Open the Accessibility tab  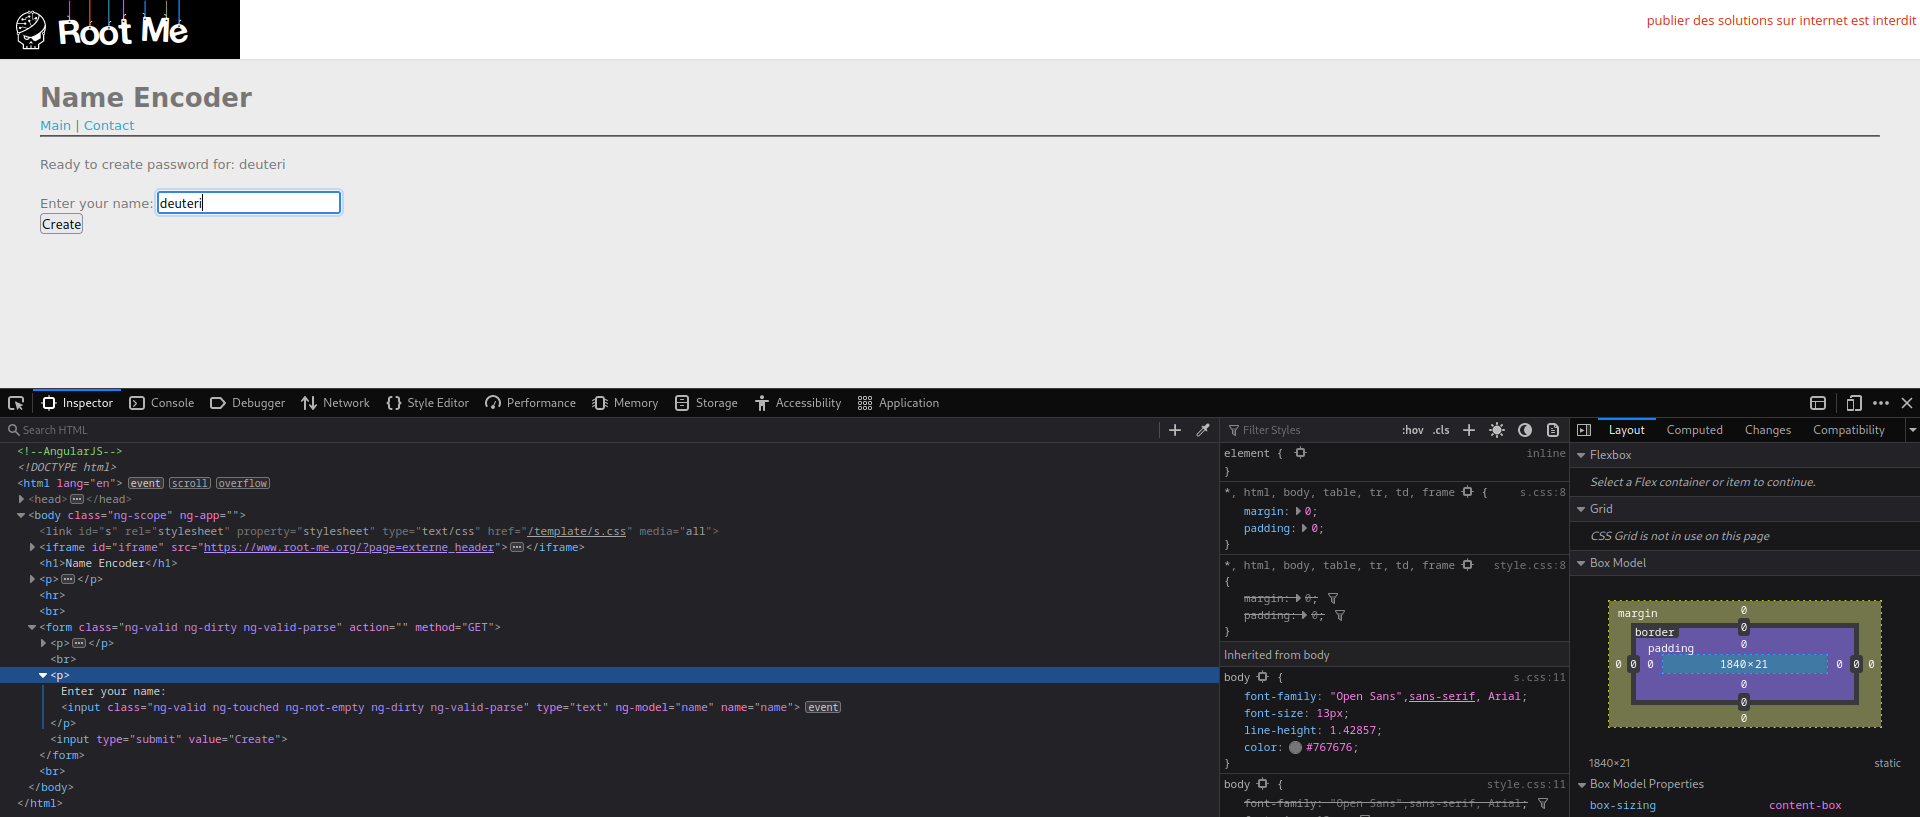point(798,403)
